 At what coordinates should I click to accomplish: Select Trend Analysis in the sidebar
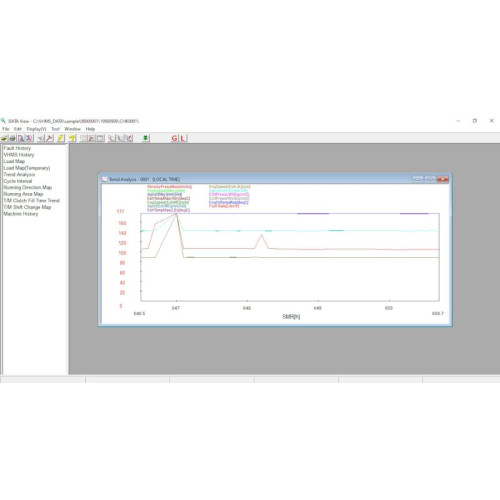(x=19, y=174)
